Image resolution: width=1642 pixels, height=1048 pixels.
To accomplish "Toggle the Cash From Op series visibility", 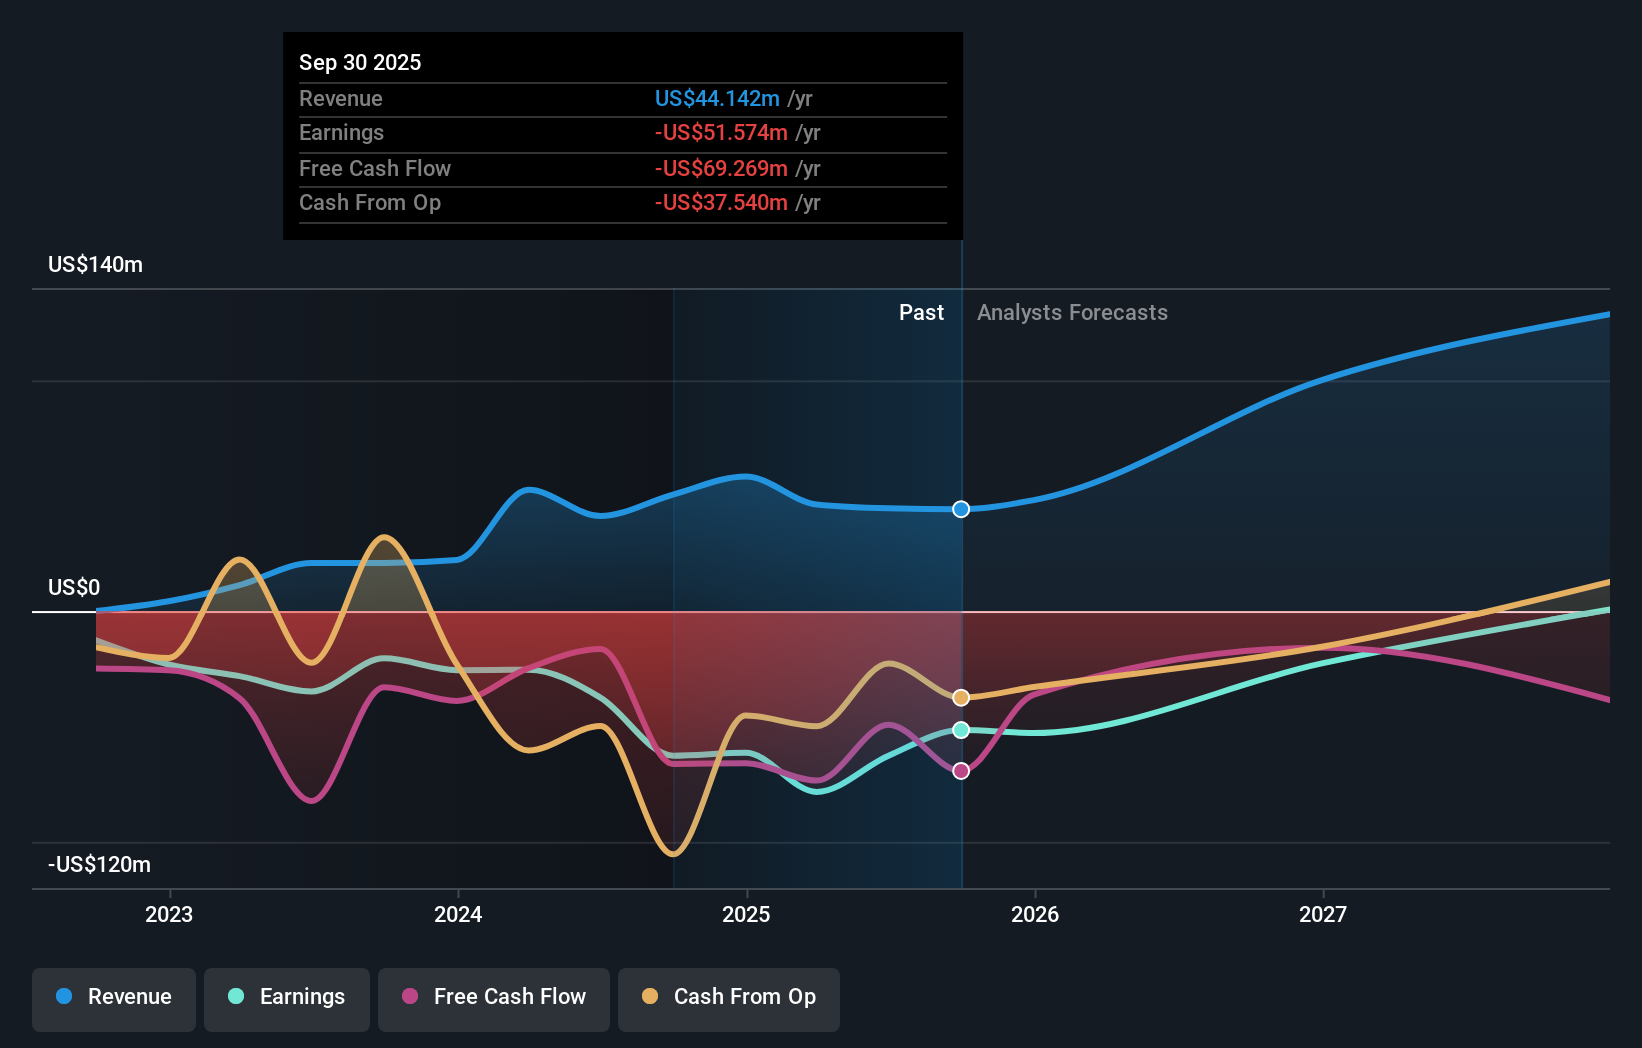I will 728,997.
